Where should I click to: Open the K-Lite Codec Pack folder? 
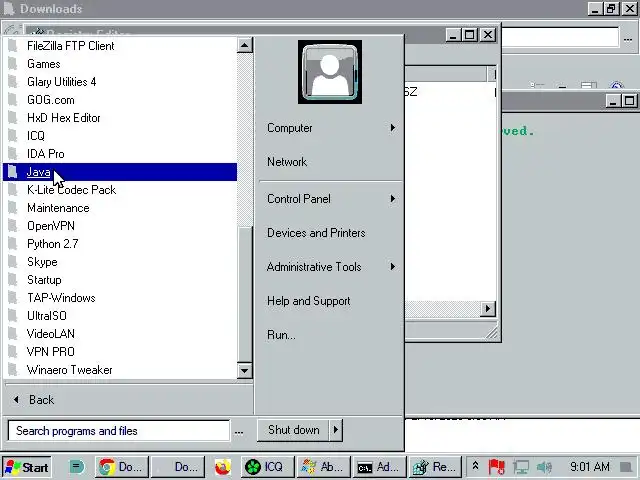[120, 190]
